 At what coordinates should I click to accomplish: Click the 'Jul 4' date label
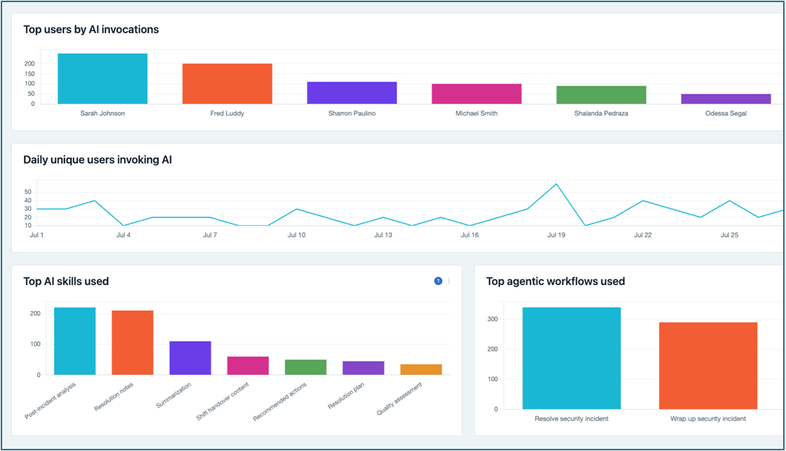(123, 235)
